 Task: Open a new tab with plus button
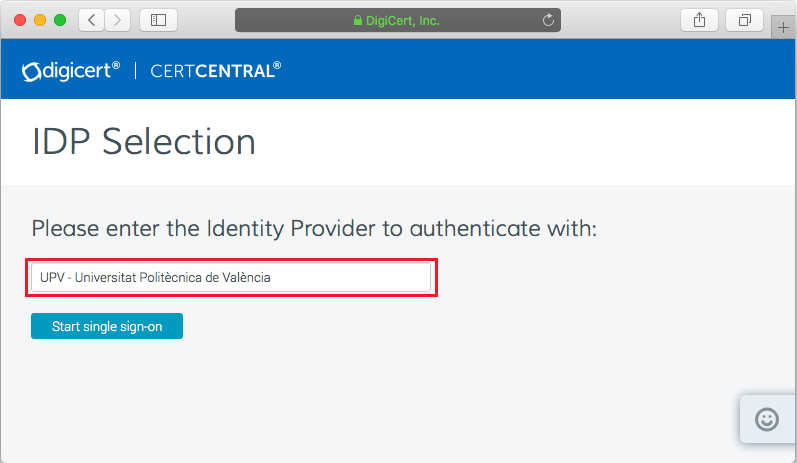click(x=783, y=27)
